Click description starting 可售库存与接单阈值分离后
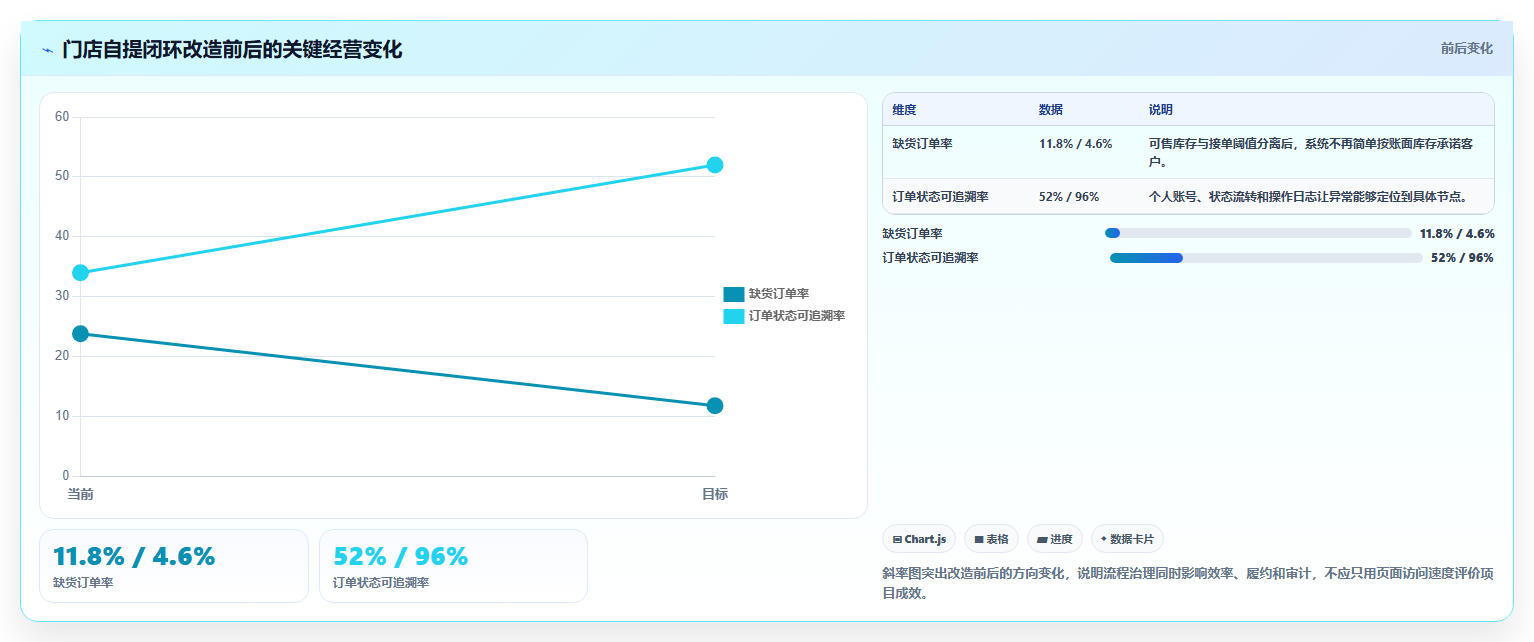Viewport: 1534px width, 642px height. click(x=1311, y=152)
